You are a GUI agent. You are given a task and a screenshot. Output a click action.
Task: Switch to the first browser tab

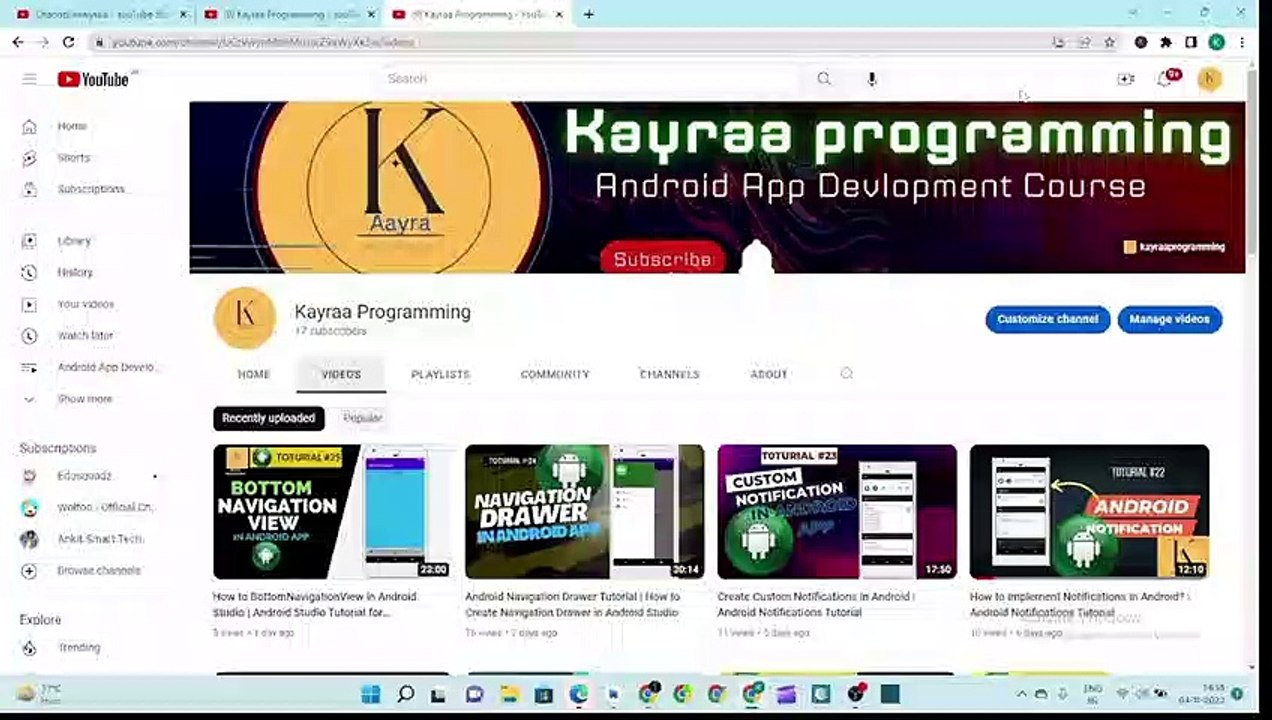coord(99,14)
